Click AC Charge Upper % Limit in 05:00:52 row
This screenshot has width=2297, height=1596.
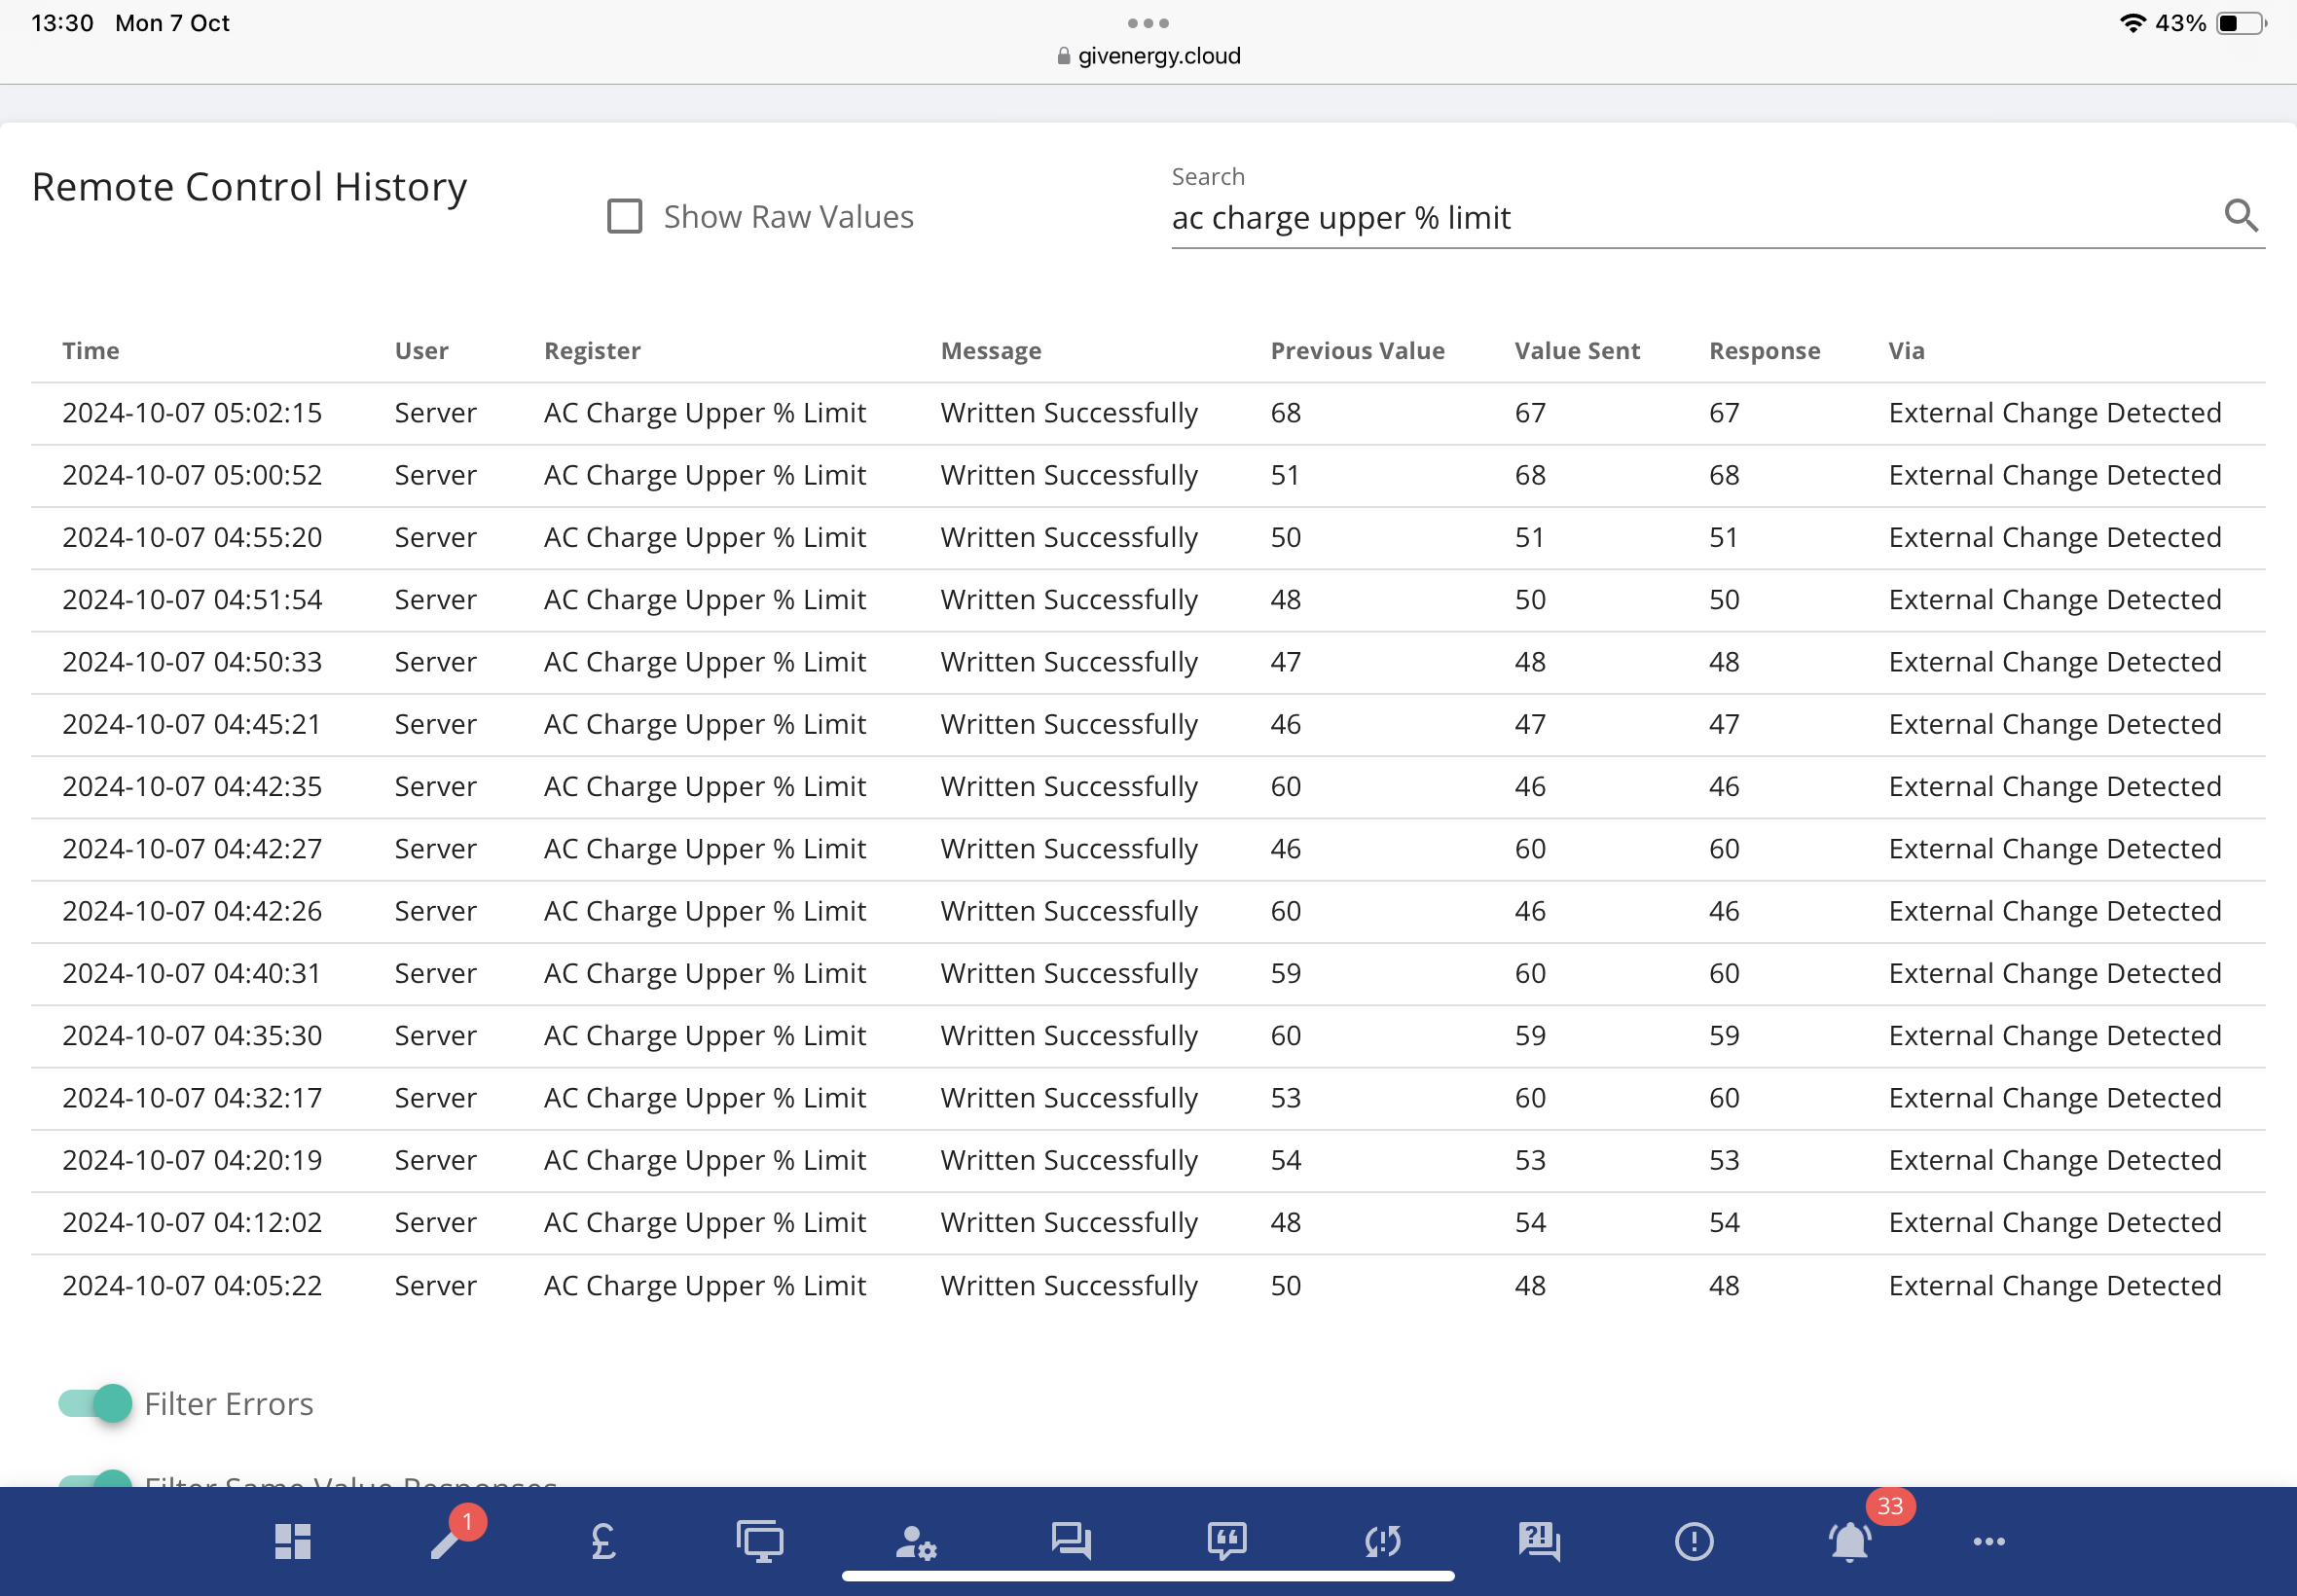click(705, 475)
